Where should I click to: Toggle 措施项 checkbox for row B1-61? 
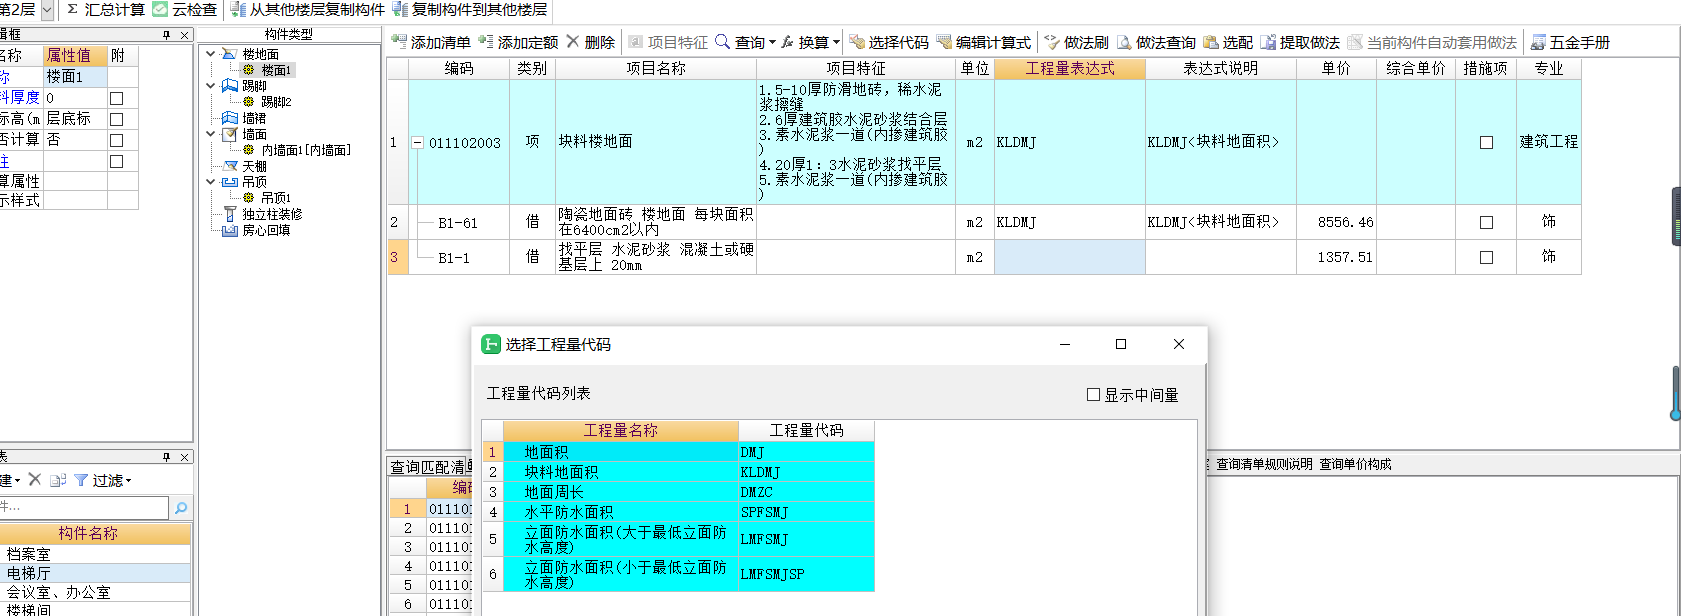pos(1486,222)
